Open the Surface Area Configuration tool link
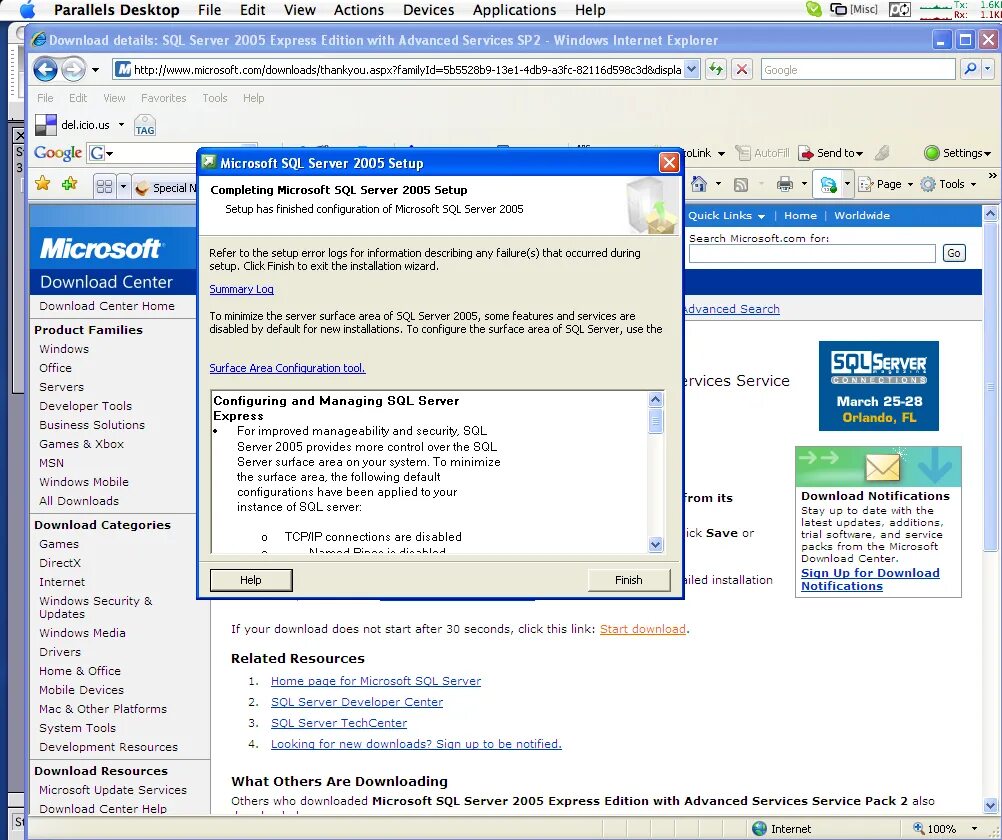The image size is (1002, 840). click(288, 368)
